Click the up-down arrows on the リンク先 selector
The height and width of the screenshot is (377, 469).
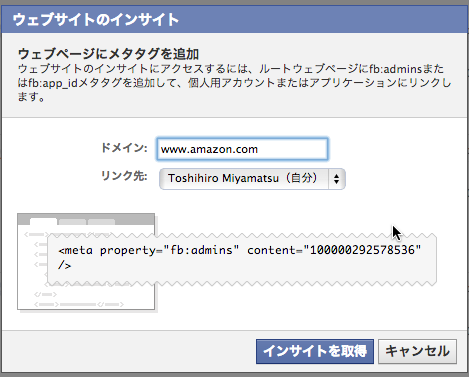pyautogui.click(x=336, y=179)
